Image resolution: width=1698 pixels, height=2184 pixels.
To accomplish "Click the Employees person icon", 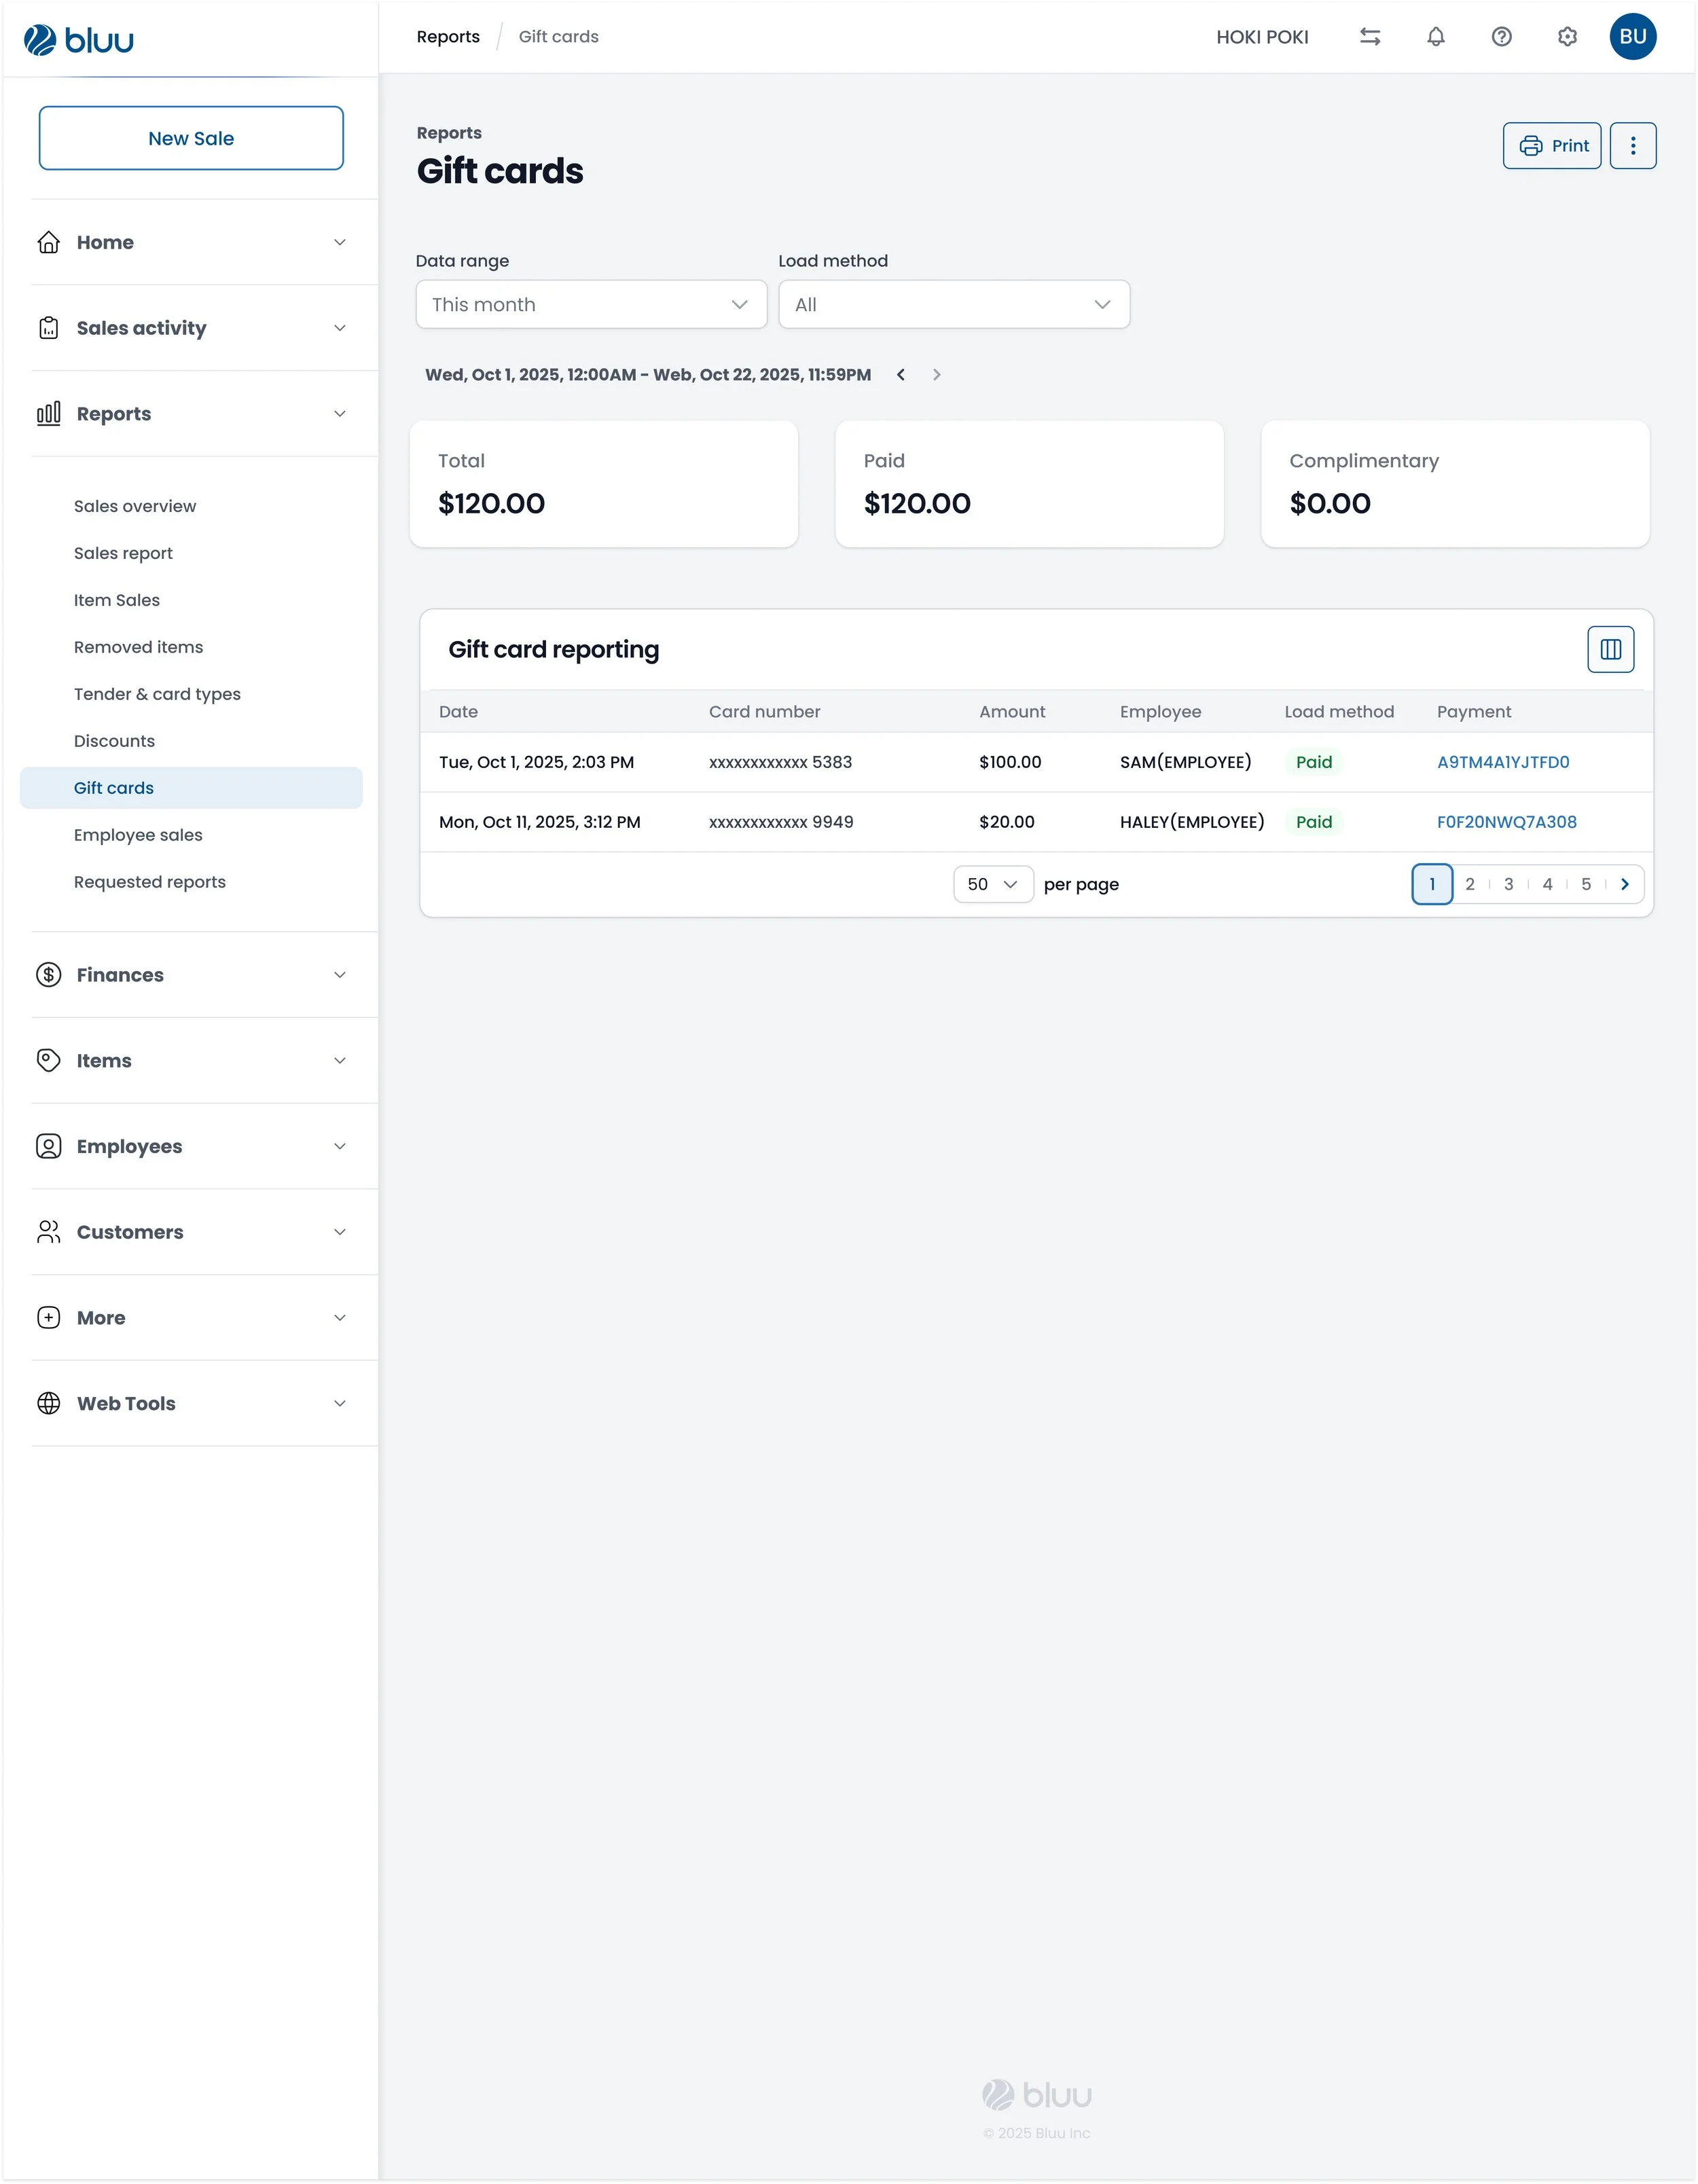I will [48, 1147].
